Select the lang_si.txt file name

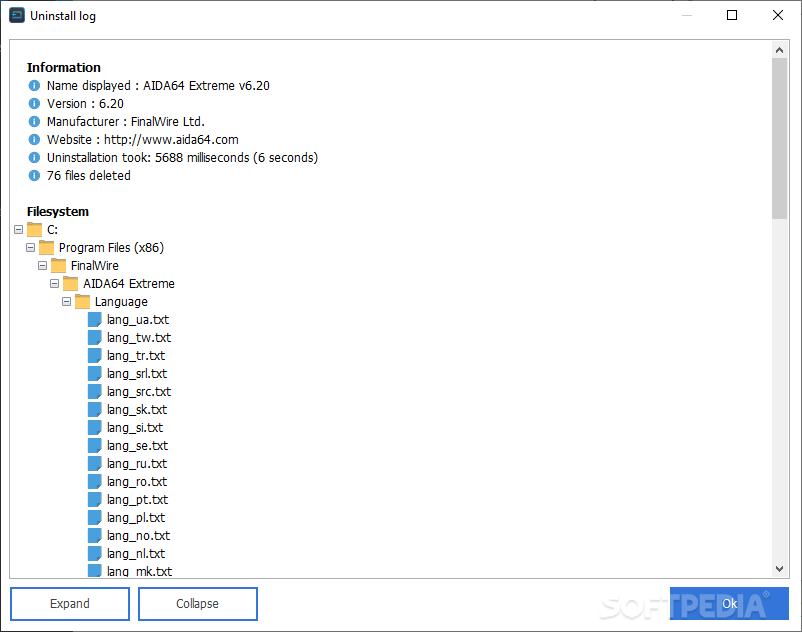(135, 427)
